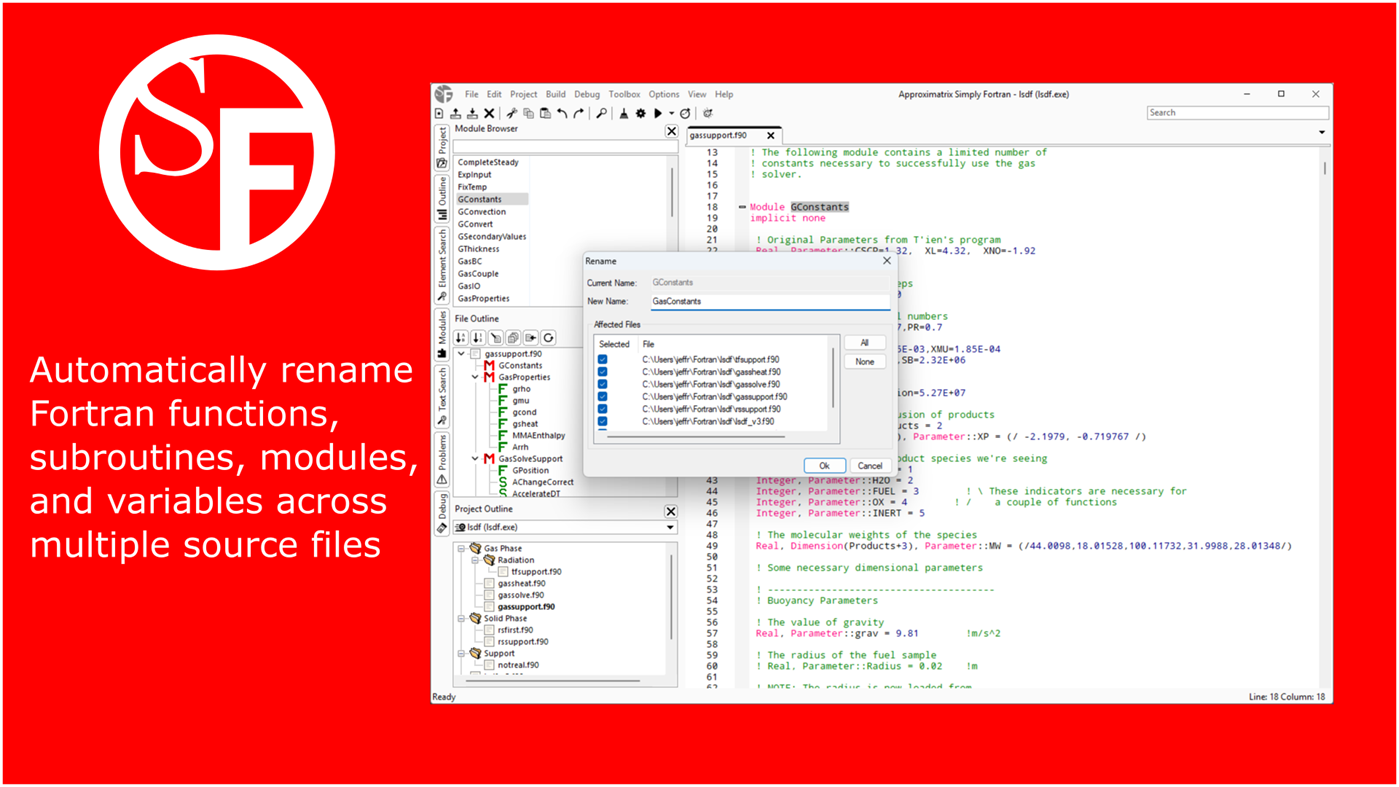Screen dimensions: 1399x787
Task: Collapse the Radiation folder
Action: pos(476,560)
